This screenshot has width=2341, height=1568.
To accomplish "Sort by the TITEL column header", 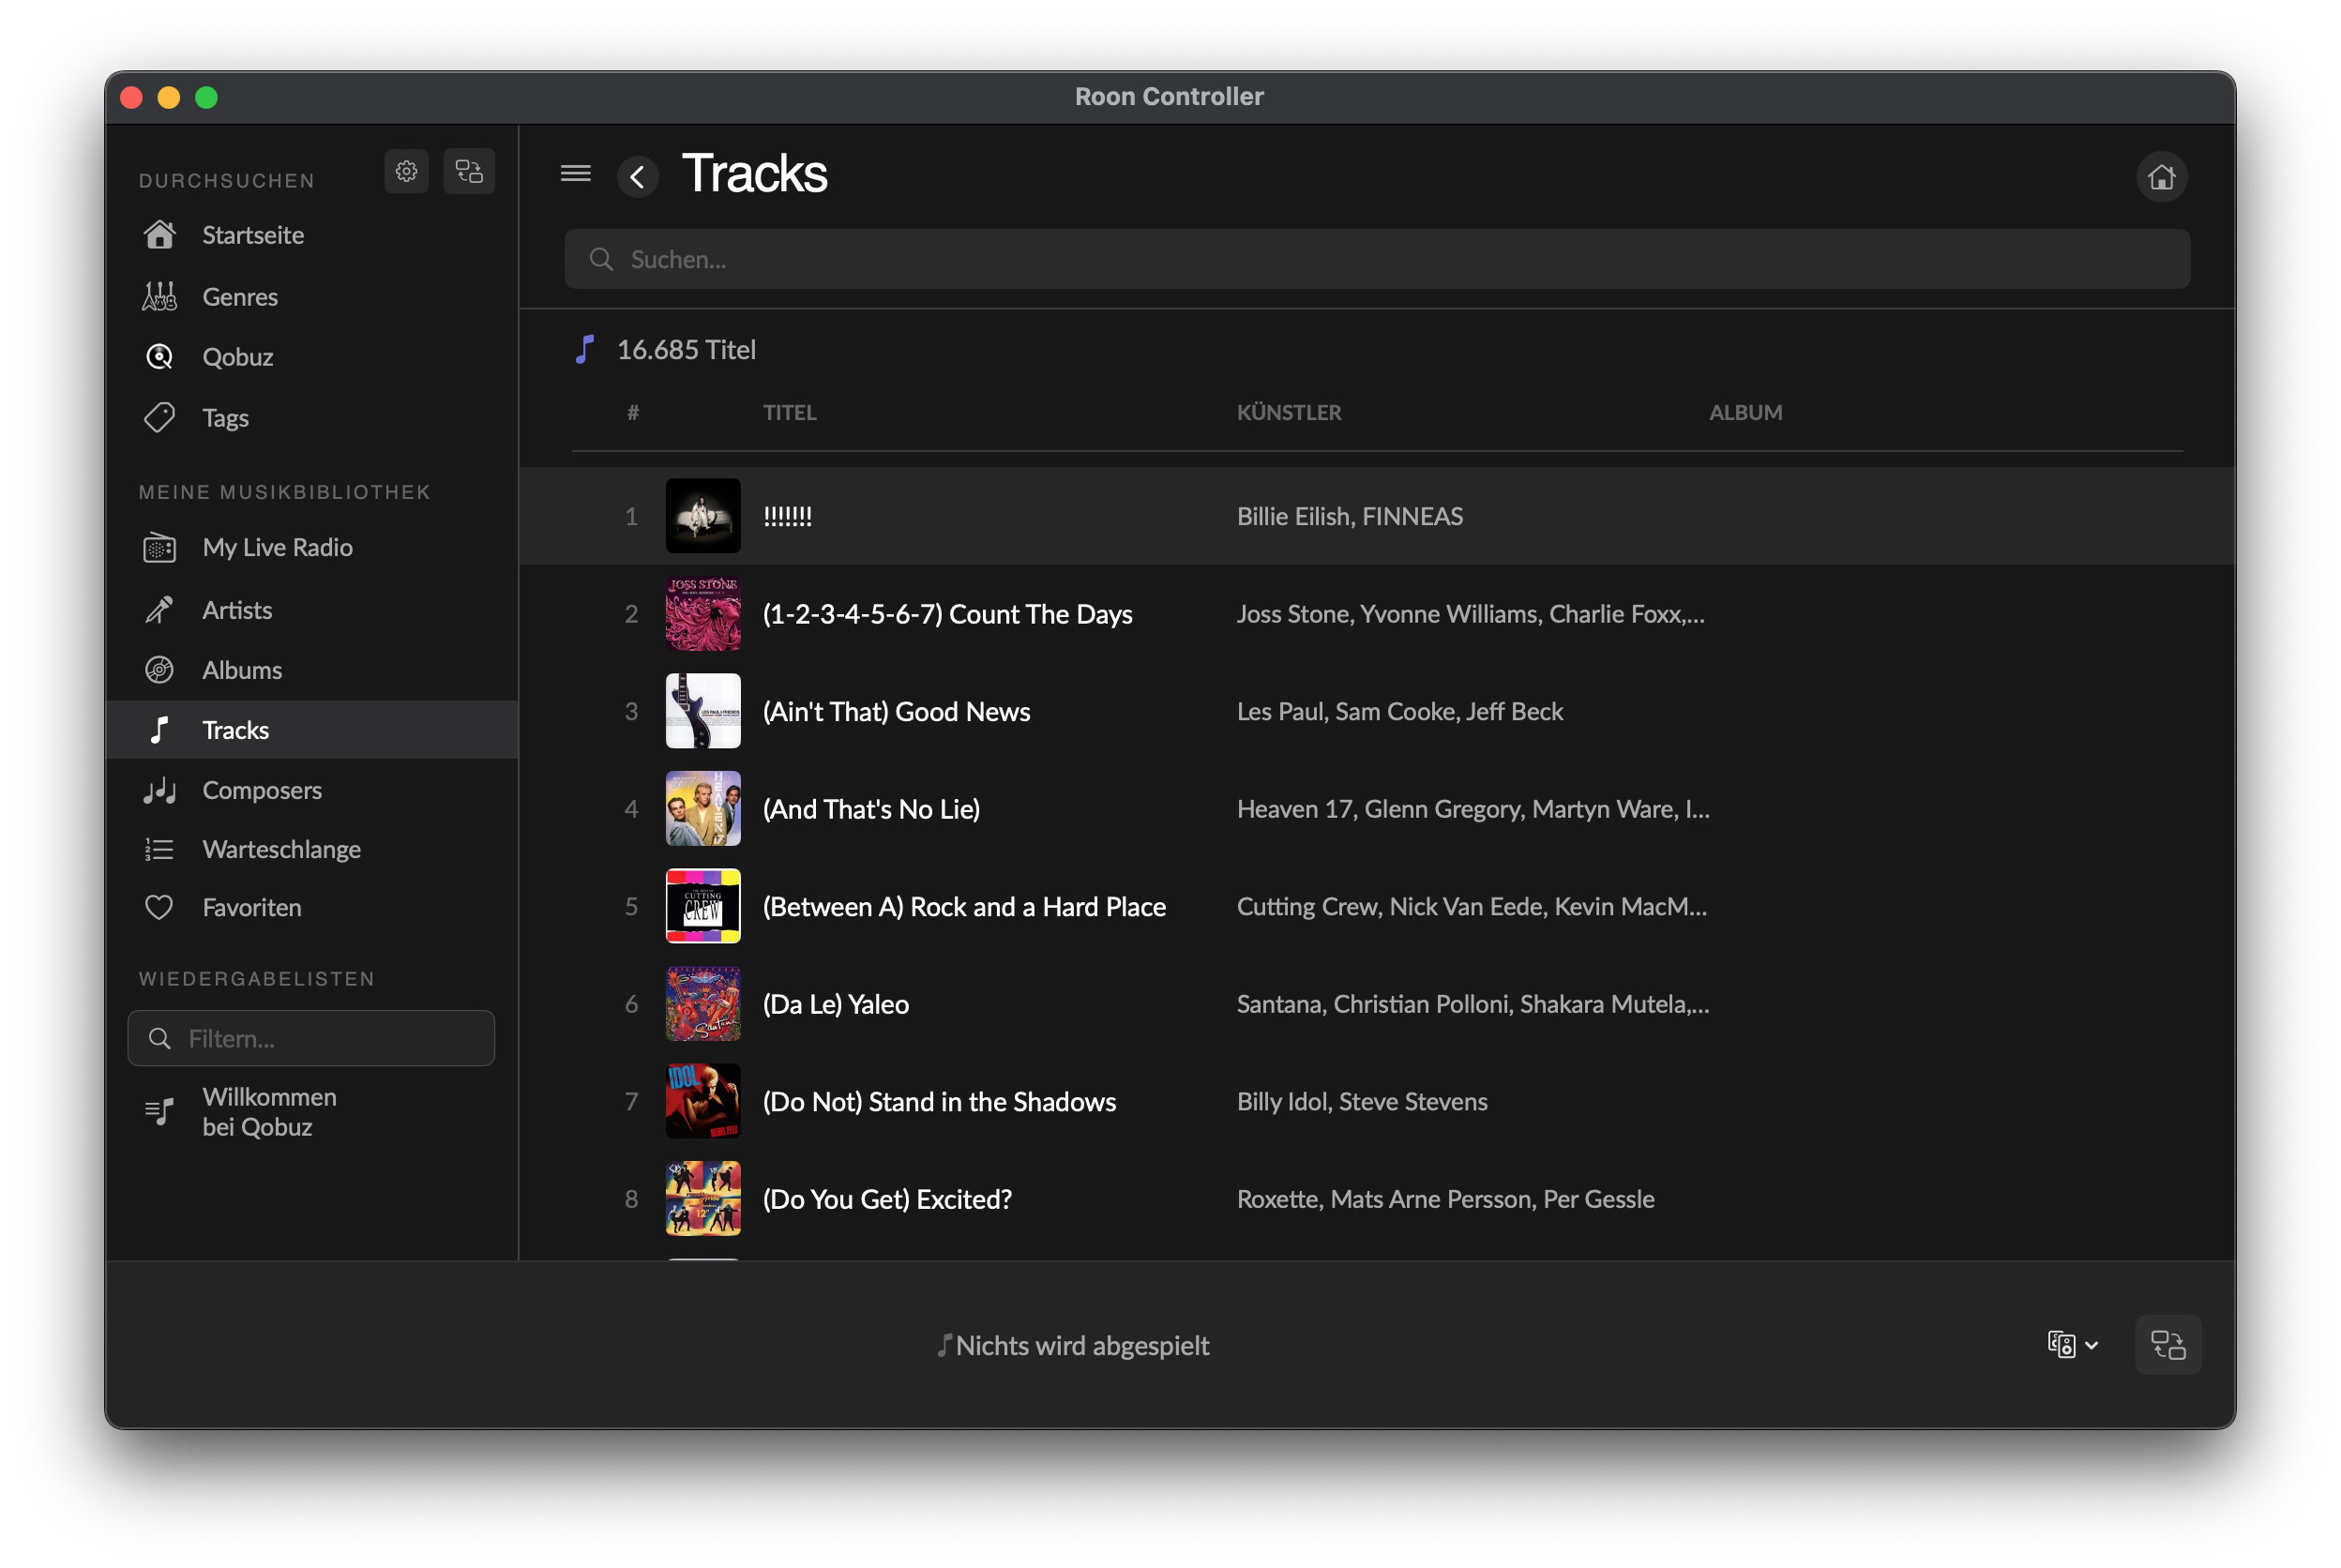I will (789, 412).
